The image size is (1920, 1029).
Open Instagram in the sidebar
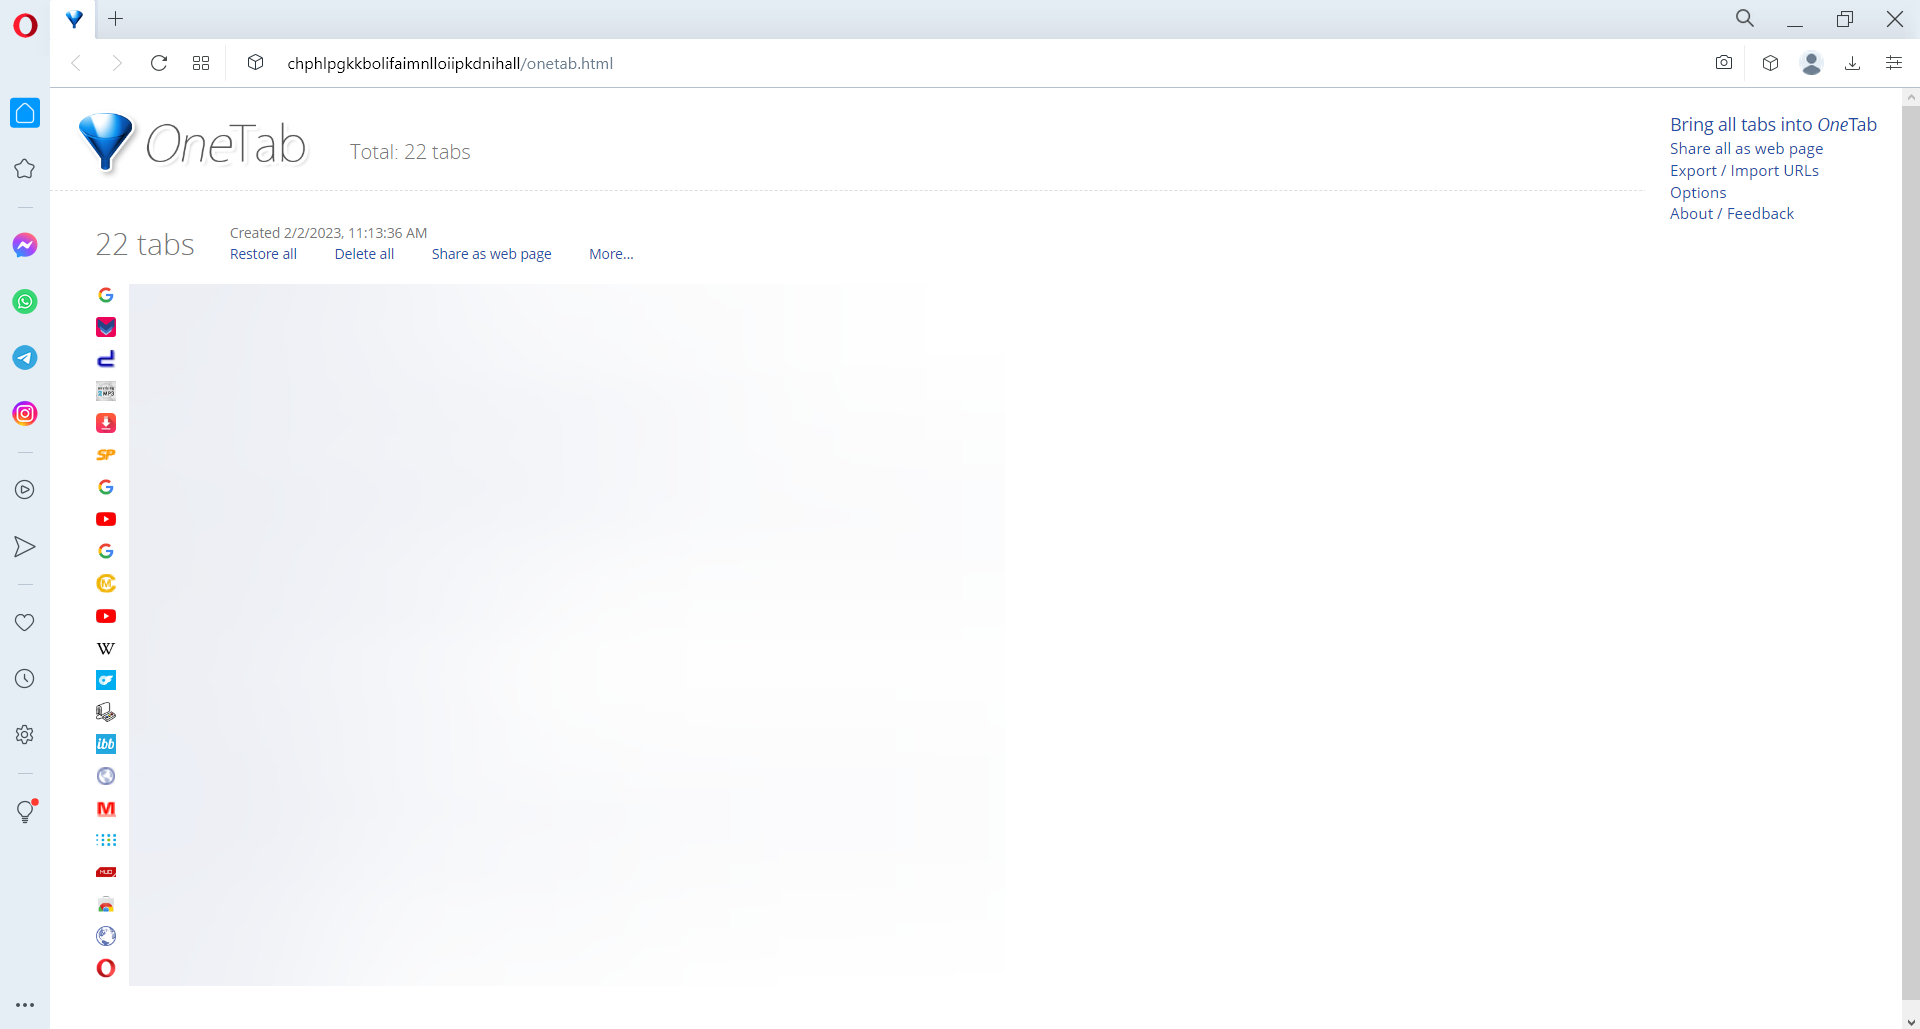click(25, 413)
